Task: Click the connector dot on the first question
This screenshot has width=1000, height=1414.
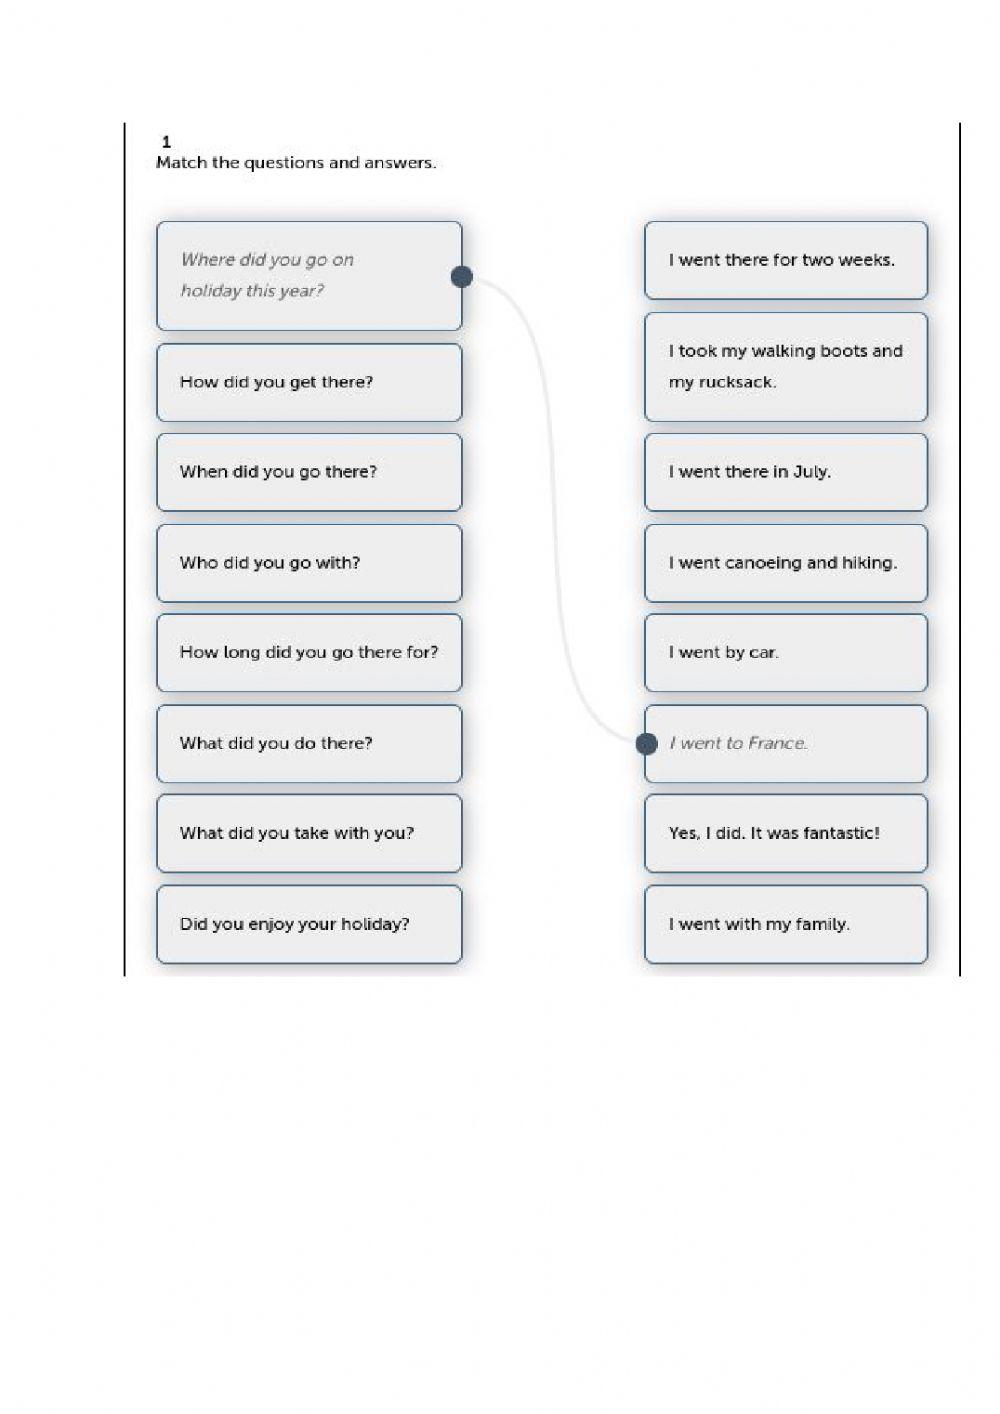Action: click(x=462, y=277)
